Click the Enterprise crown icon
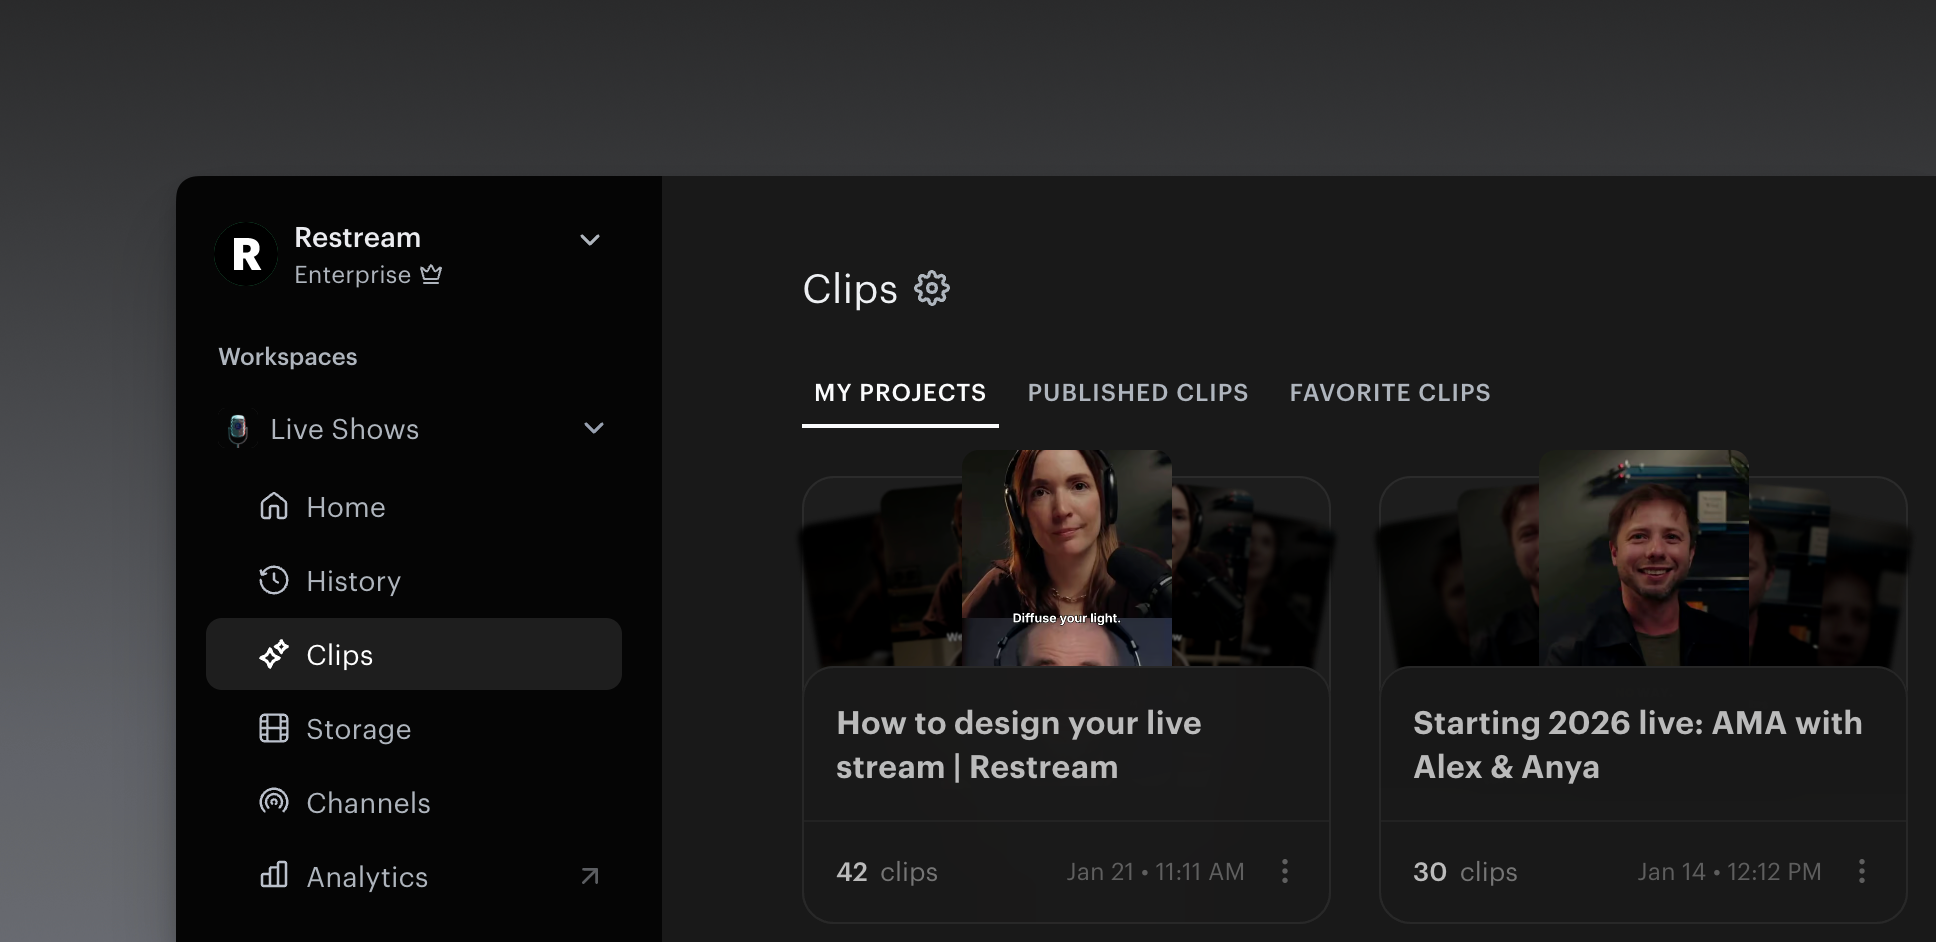 [x=431, y=274]
